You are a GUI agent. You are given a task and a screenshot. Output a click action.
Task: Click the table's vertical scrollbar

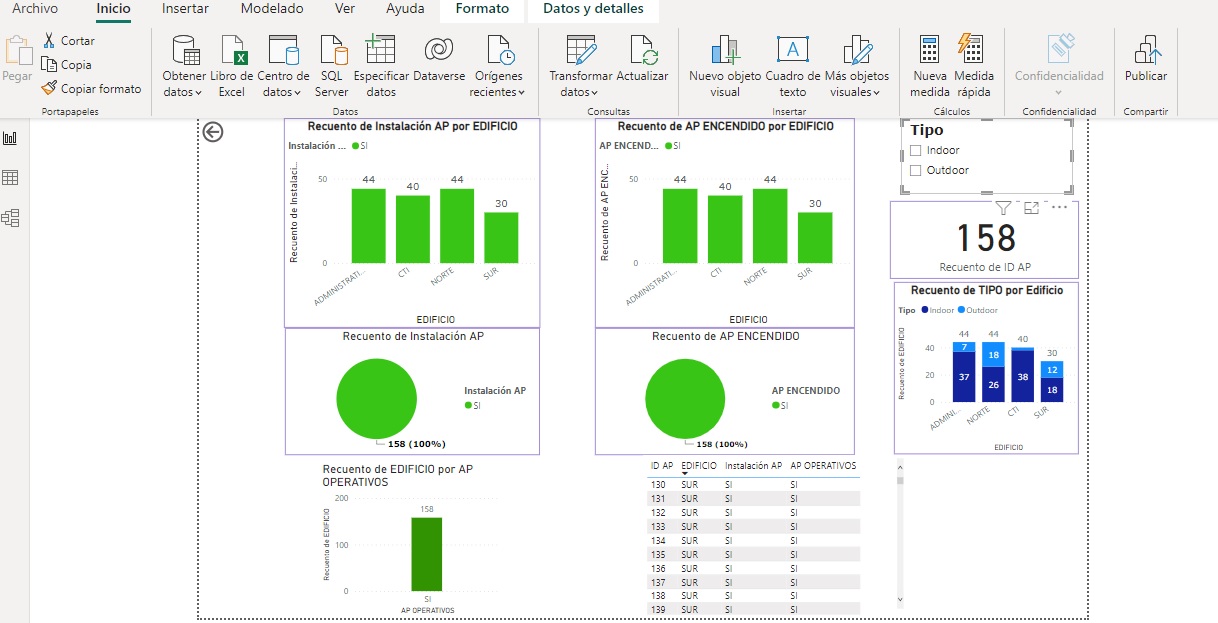click(x=899, y=530)
